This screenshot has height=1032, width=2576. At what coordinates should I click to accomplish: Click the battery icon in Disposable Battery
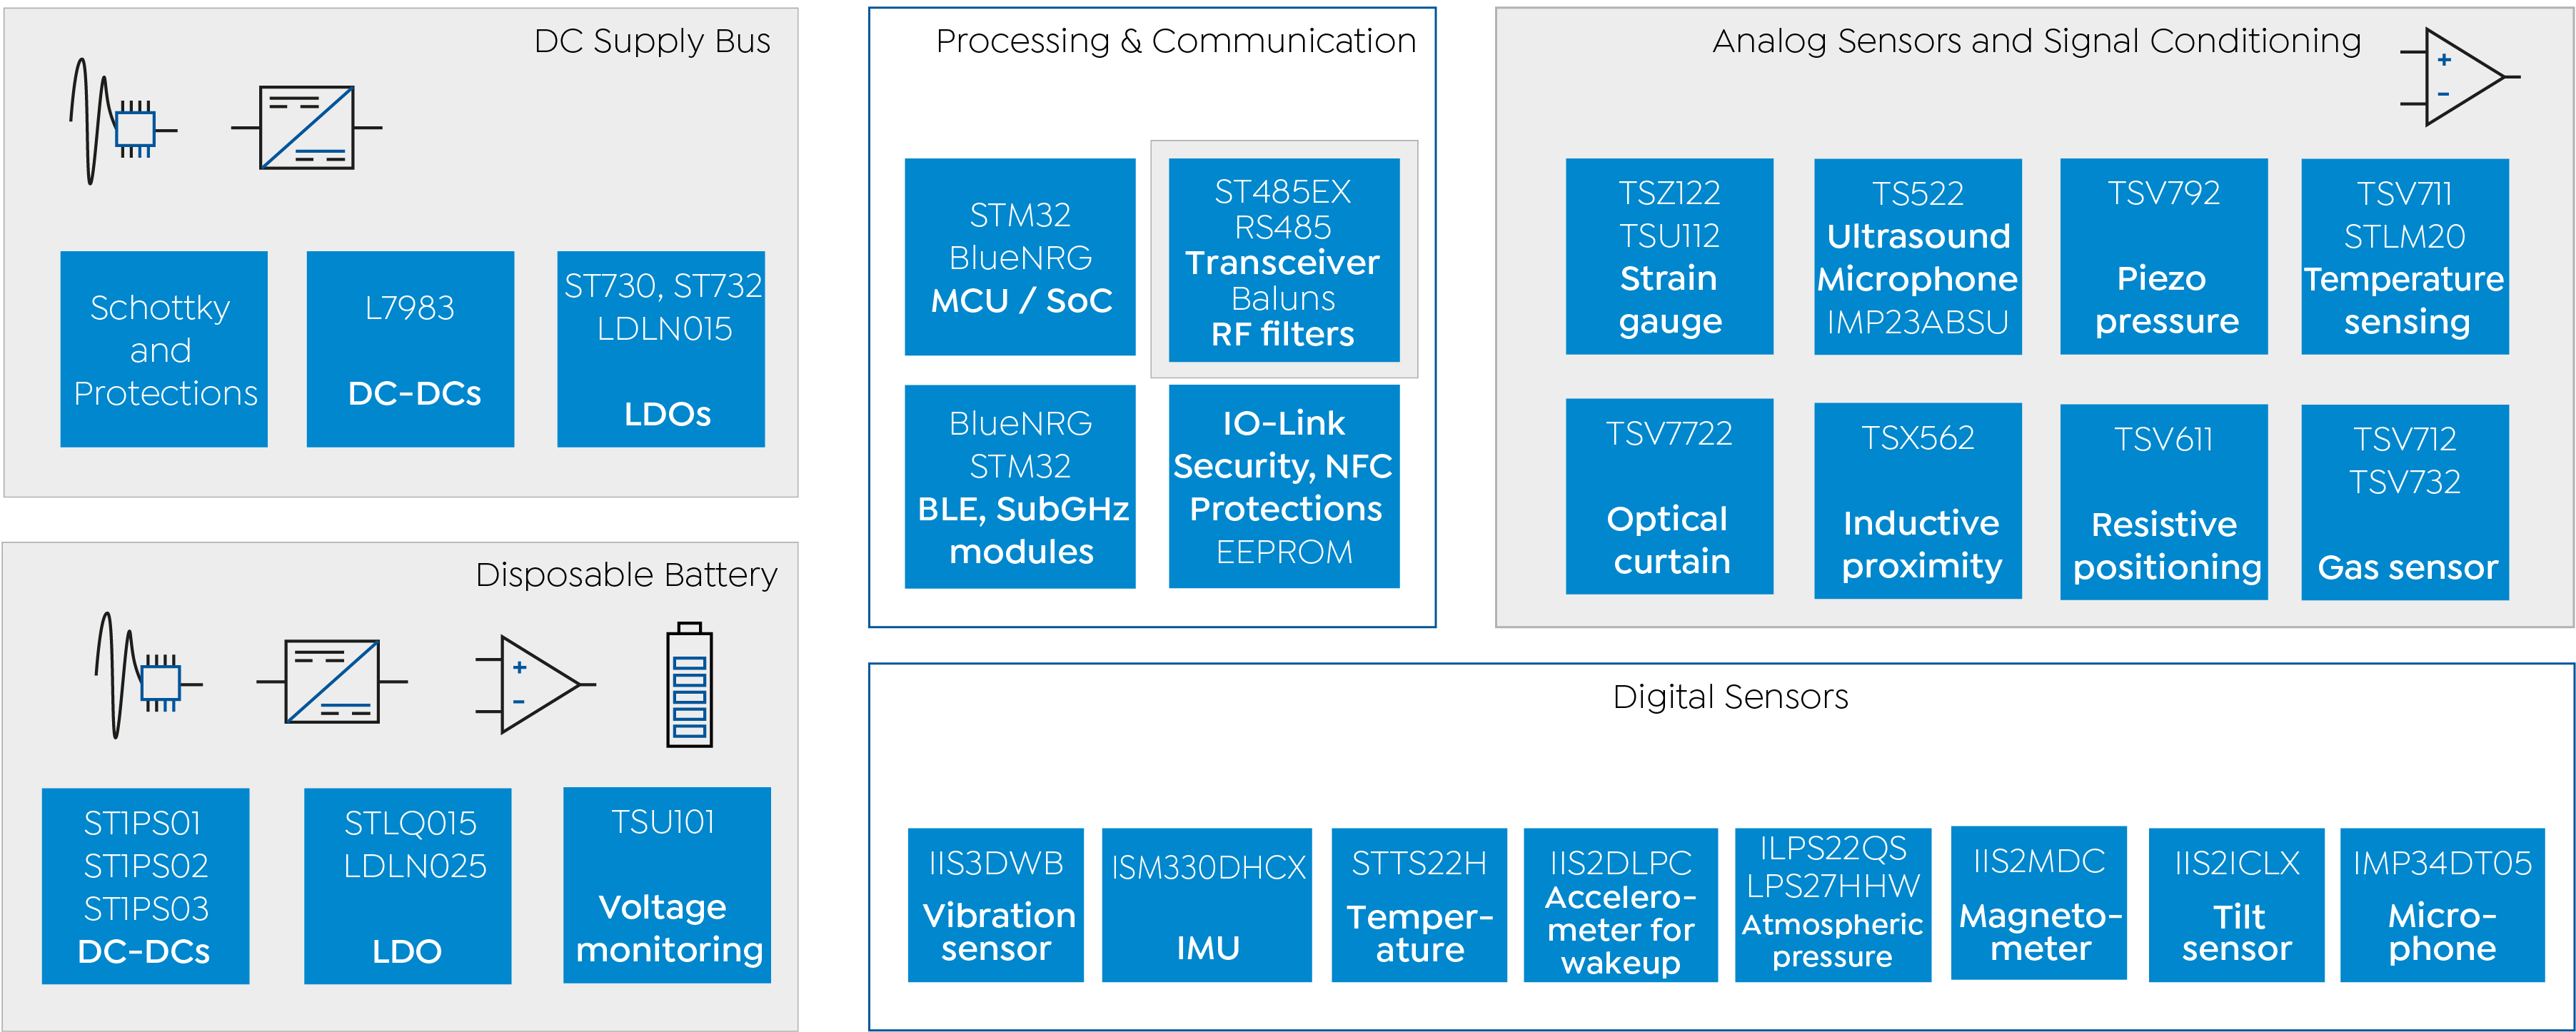point(690,684)
